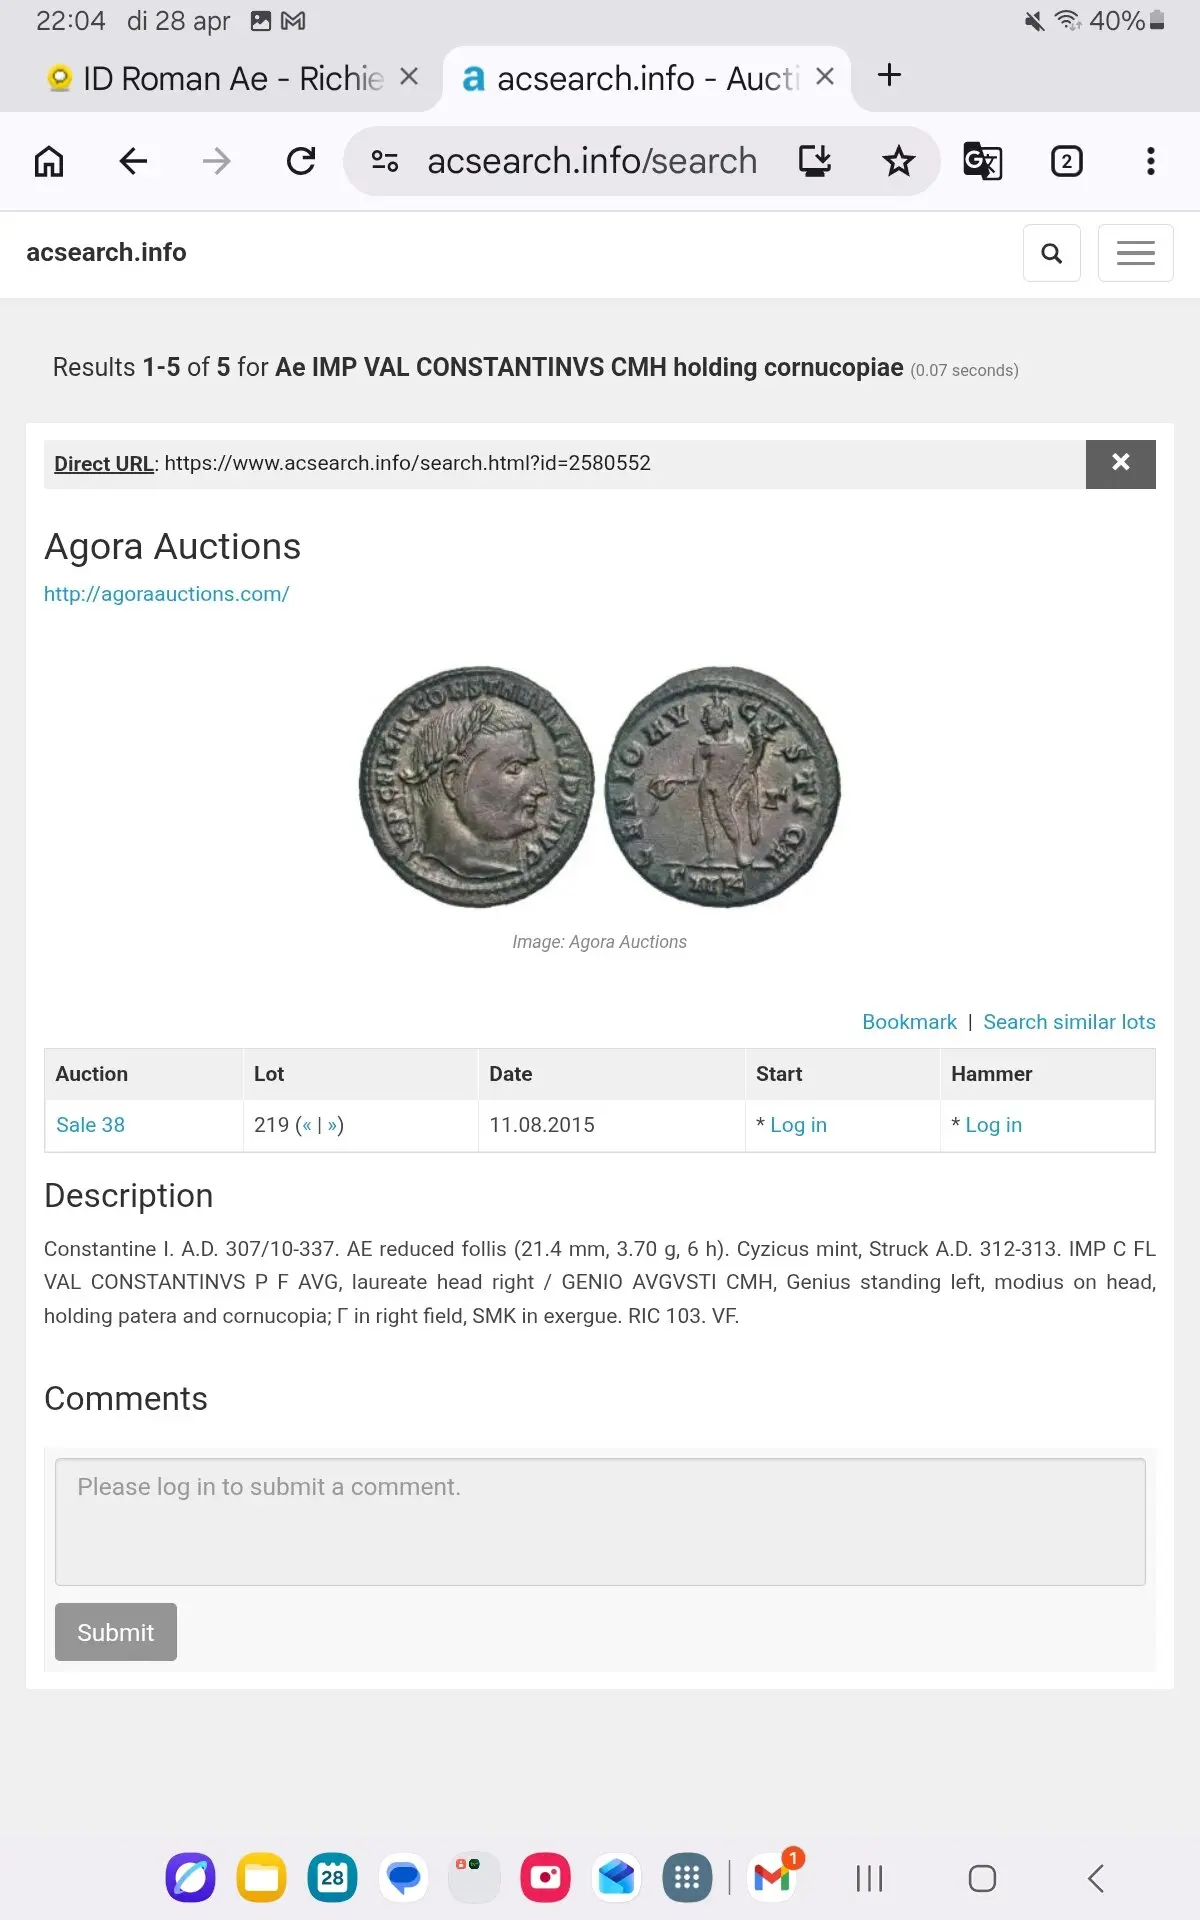Open a new browser tab
Screen dimensions: 1200x1920
coord(889,75)
